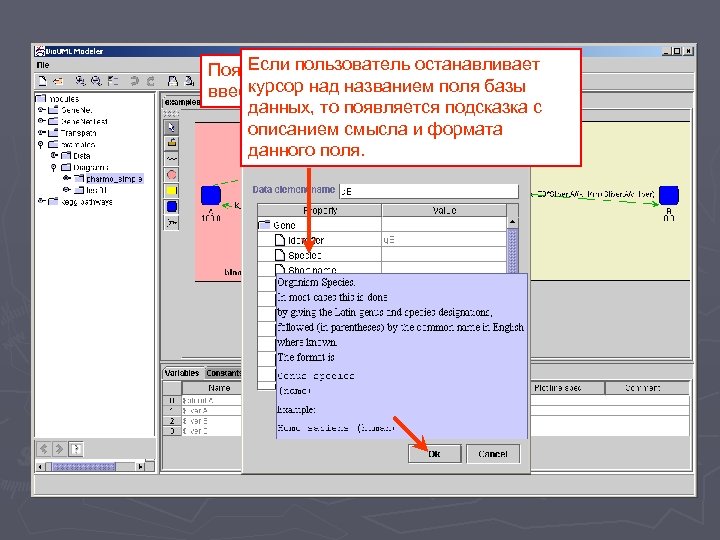Click the Undo toolbar icon
The image size is (720, 540).
[134, 81]
